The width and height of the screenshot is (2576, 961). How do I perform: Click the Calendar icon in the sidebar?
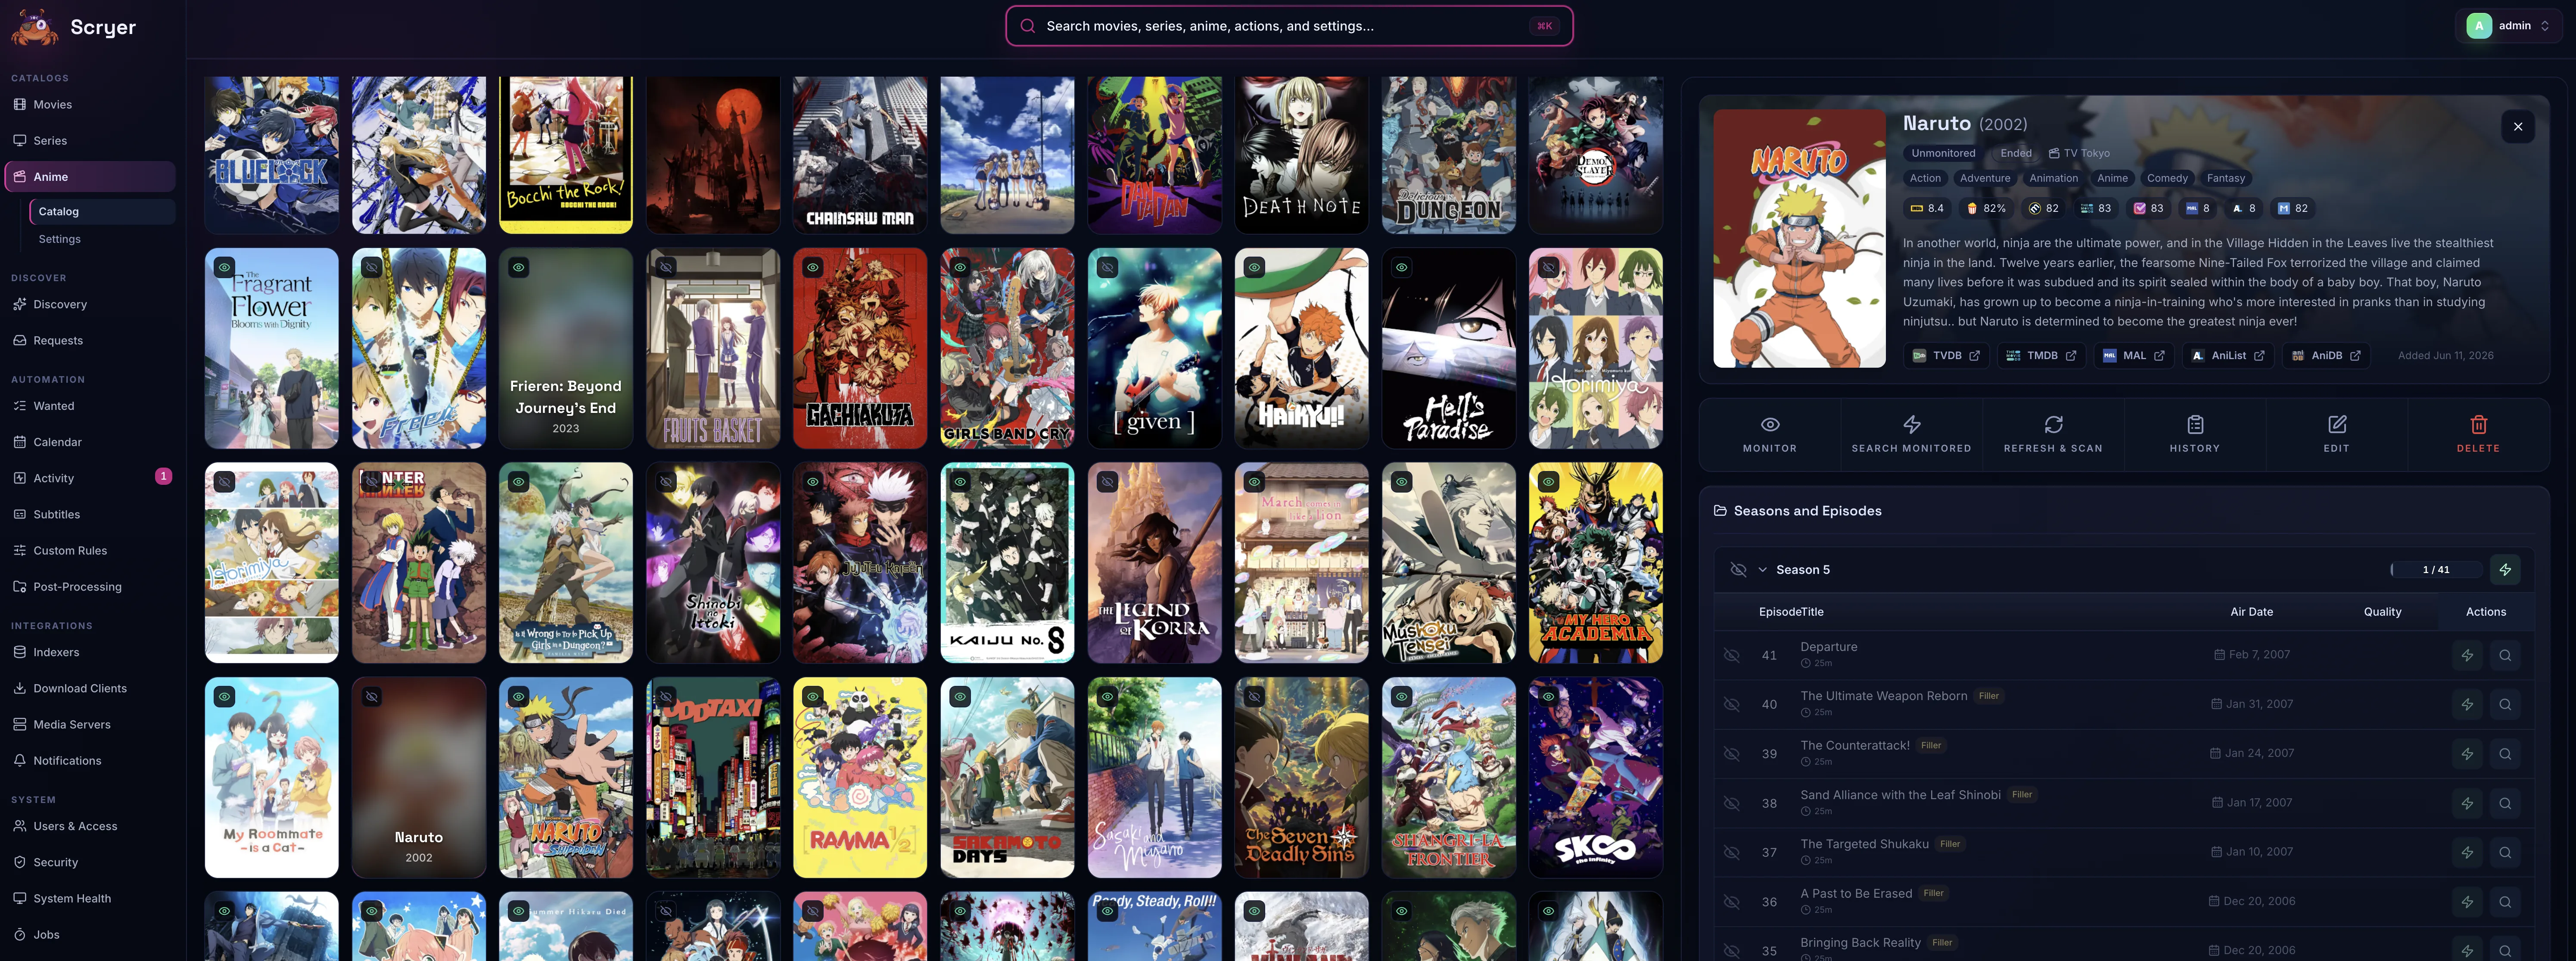click(x=20, y=442)
